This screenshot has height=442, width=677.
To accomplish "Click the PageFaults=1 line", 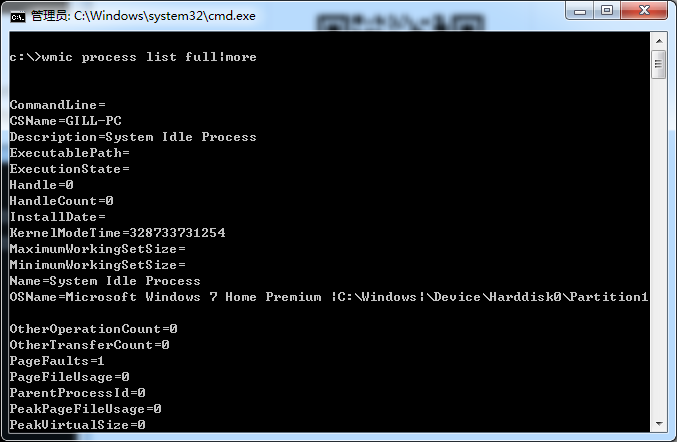I will (57, 361).
